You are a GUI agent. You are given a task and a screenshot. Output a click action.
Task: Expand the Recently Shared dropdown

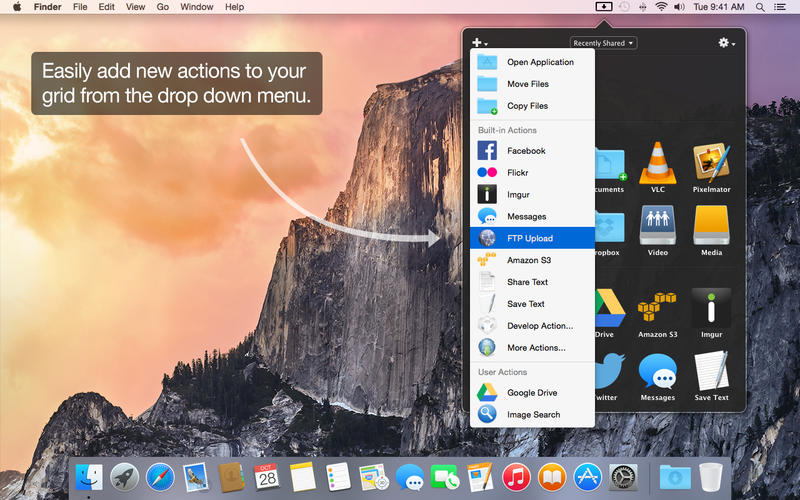[x=604, y=43]
